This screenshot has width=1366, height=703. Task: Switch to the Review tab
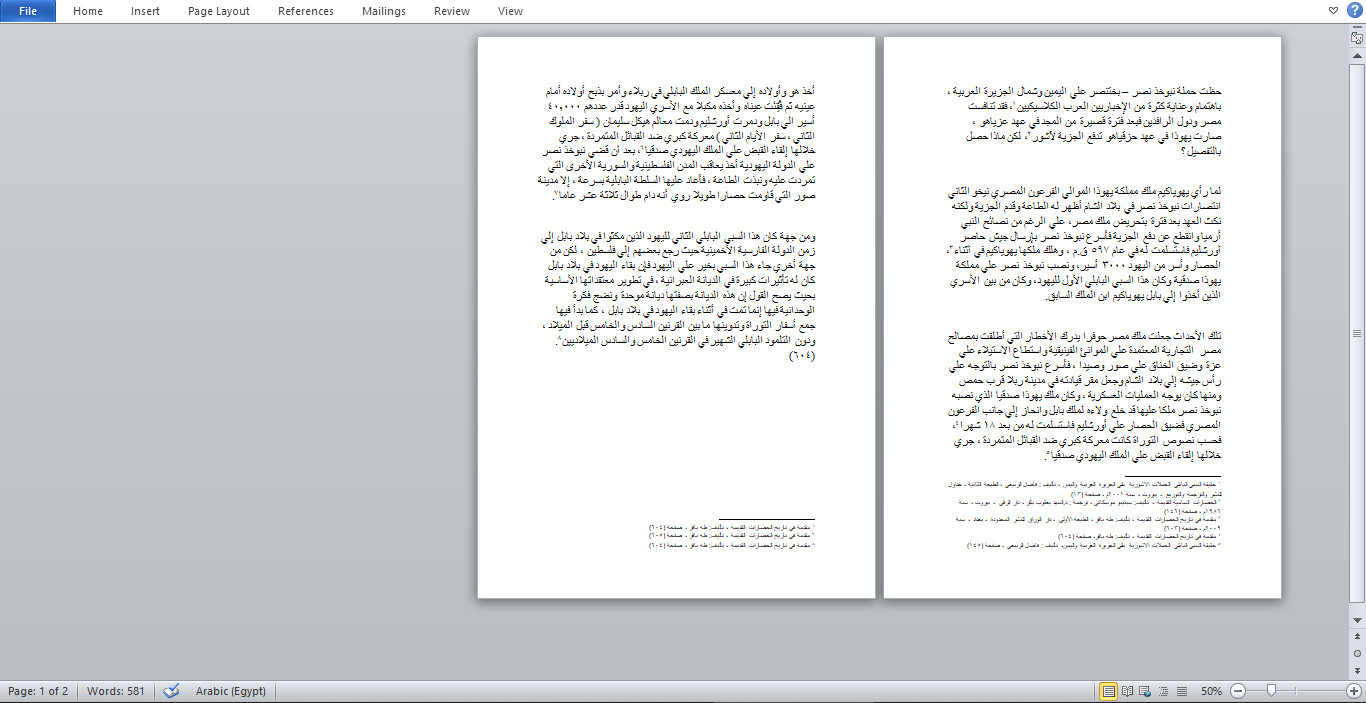[451, 11]
